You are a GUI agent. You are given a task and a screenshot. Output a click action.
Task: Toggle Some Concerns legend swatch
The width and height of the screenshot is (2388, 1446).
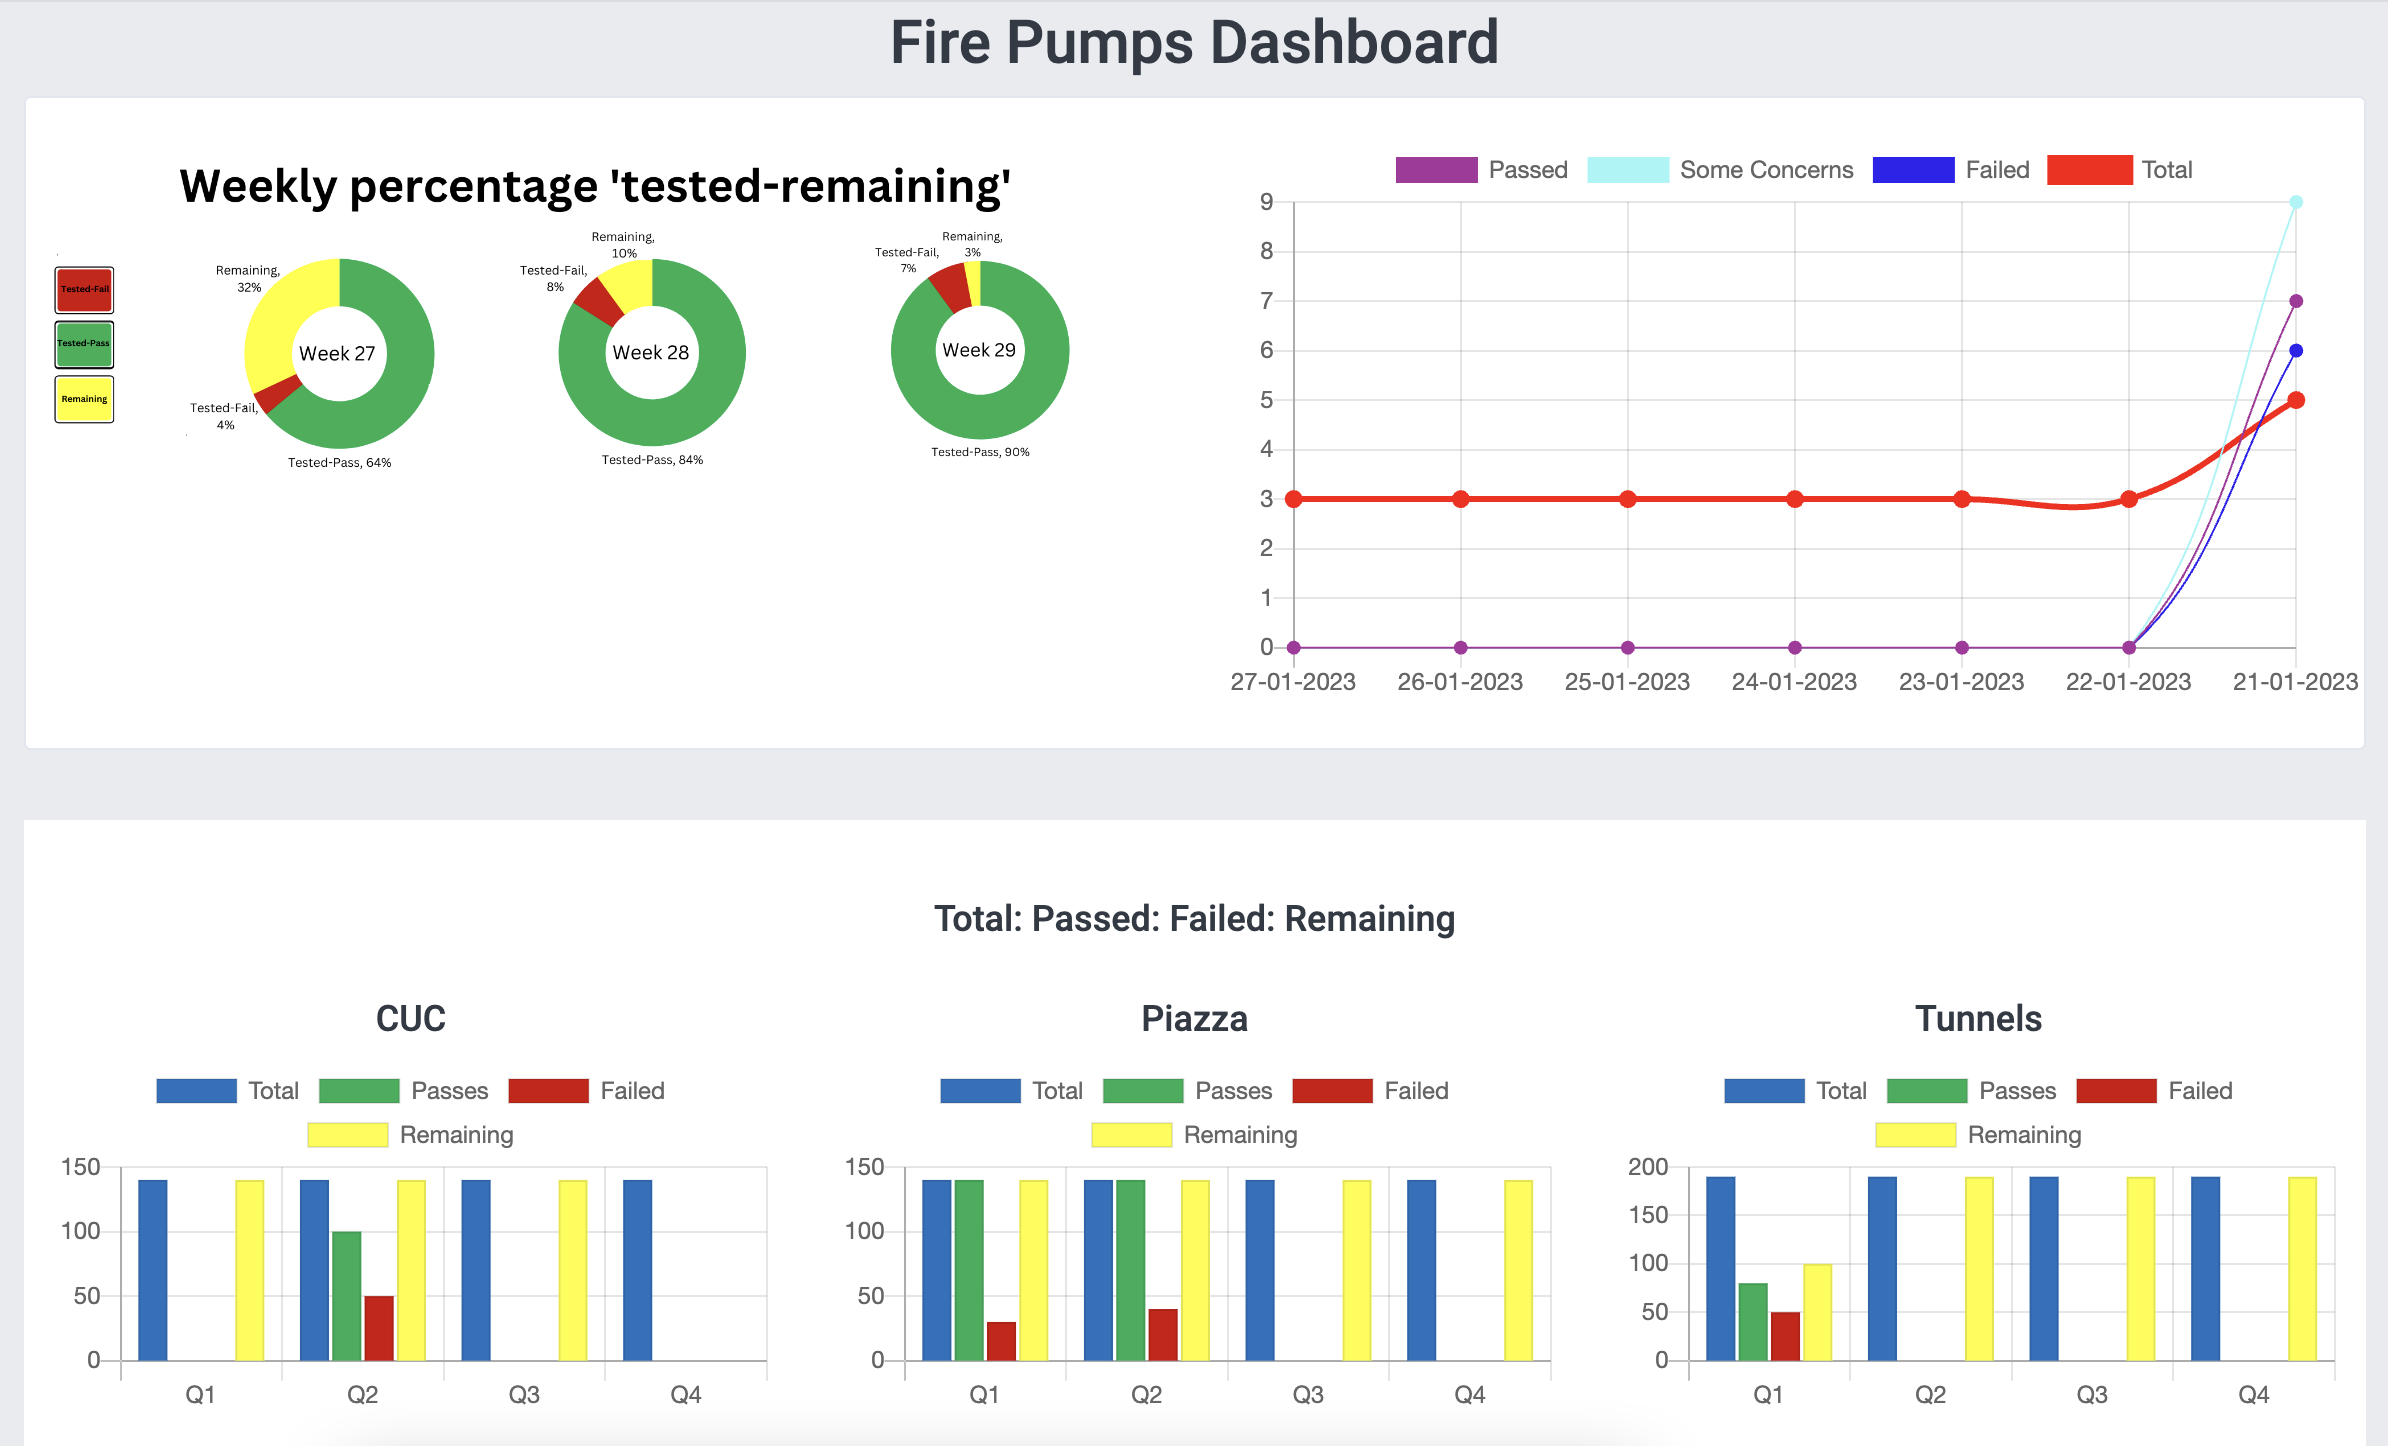(1627, 170)
